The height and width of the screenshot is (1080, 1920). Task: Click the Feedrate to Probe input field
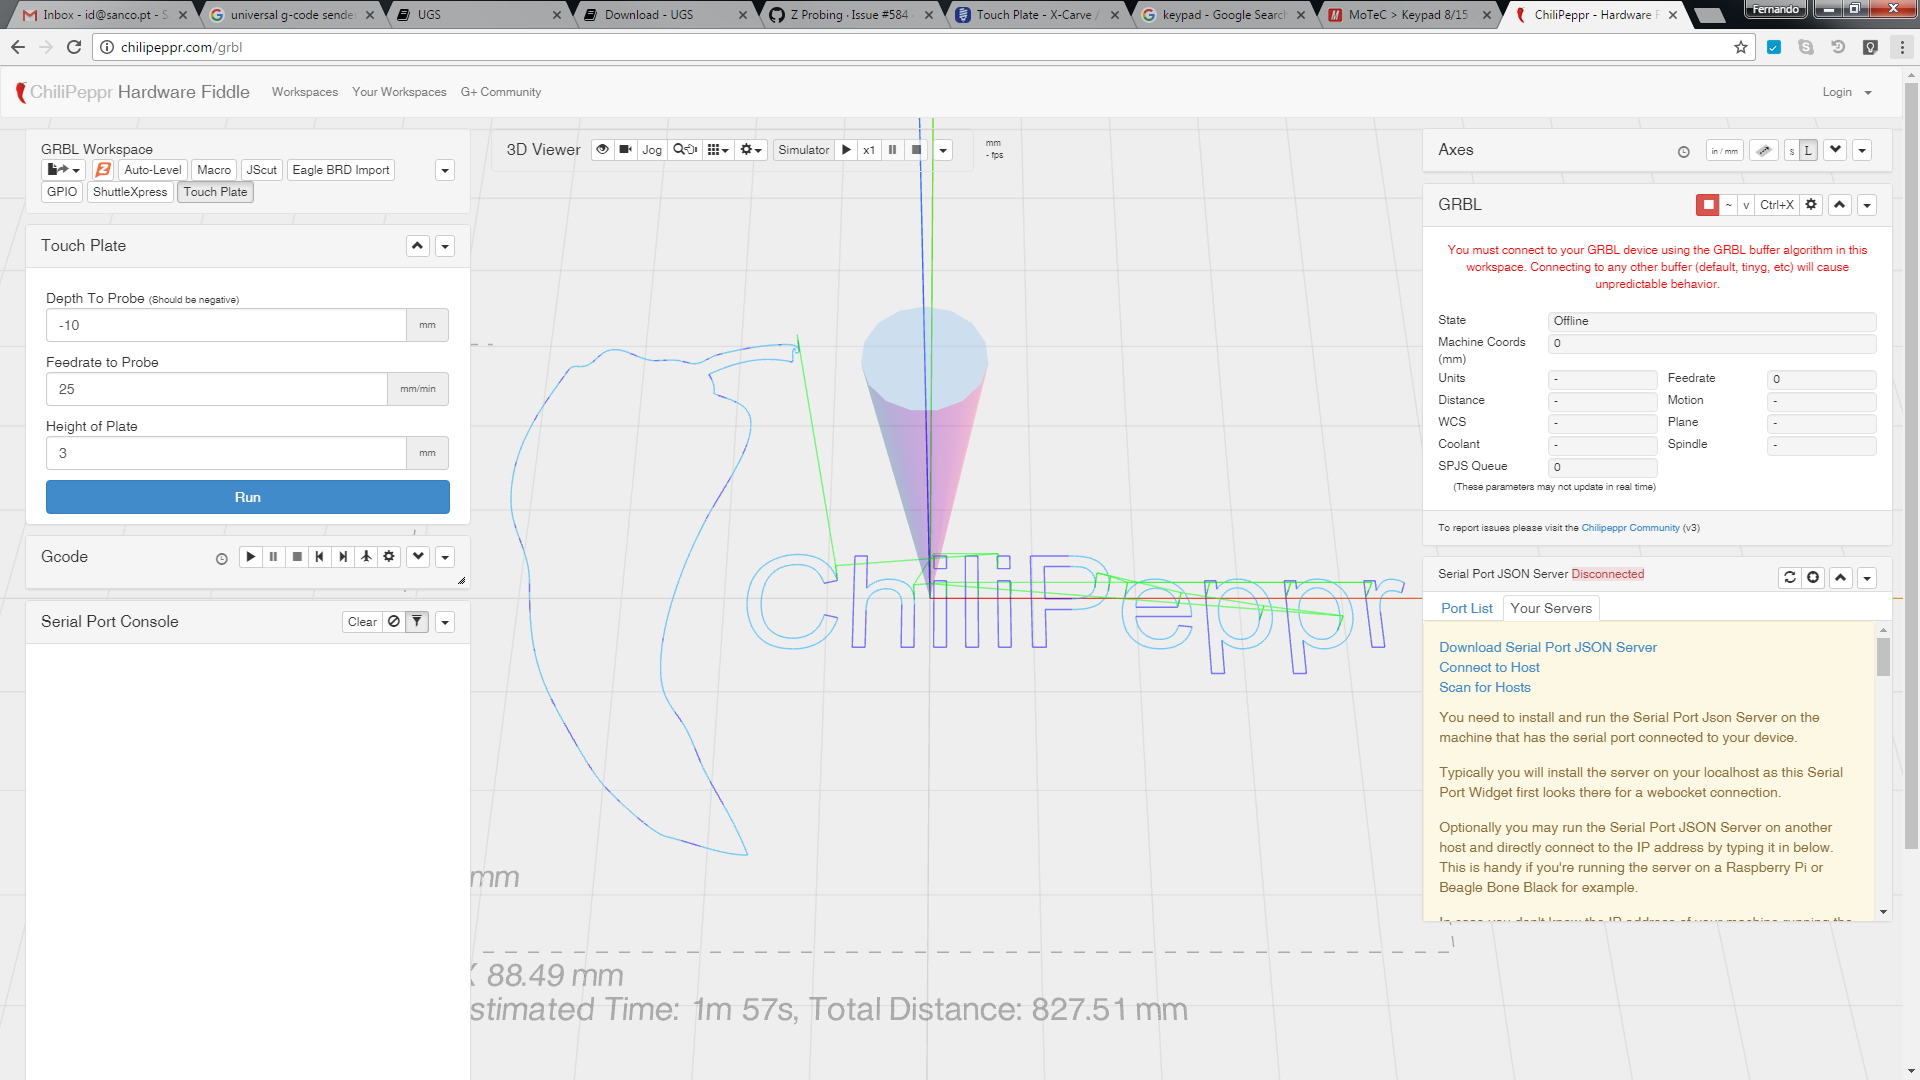coord(217,389)
